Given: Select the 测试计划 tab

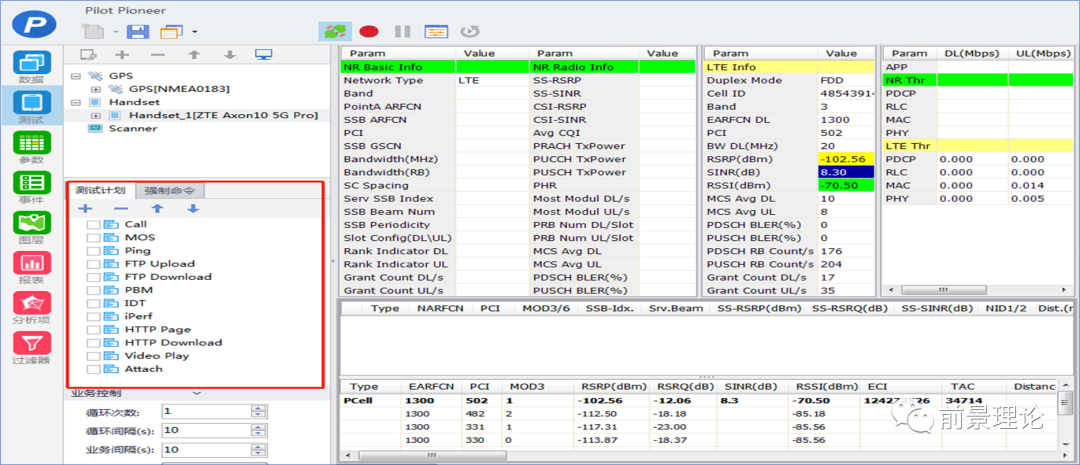Looking at the screenshot, I should pyautogui.click(x=100, y=190).
